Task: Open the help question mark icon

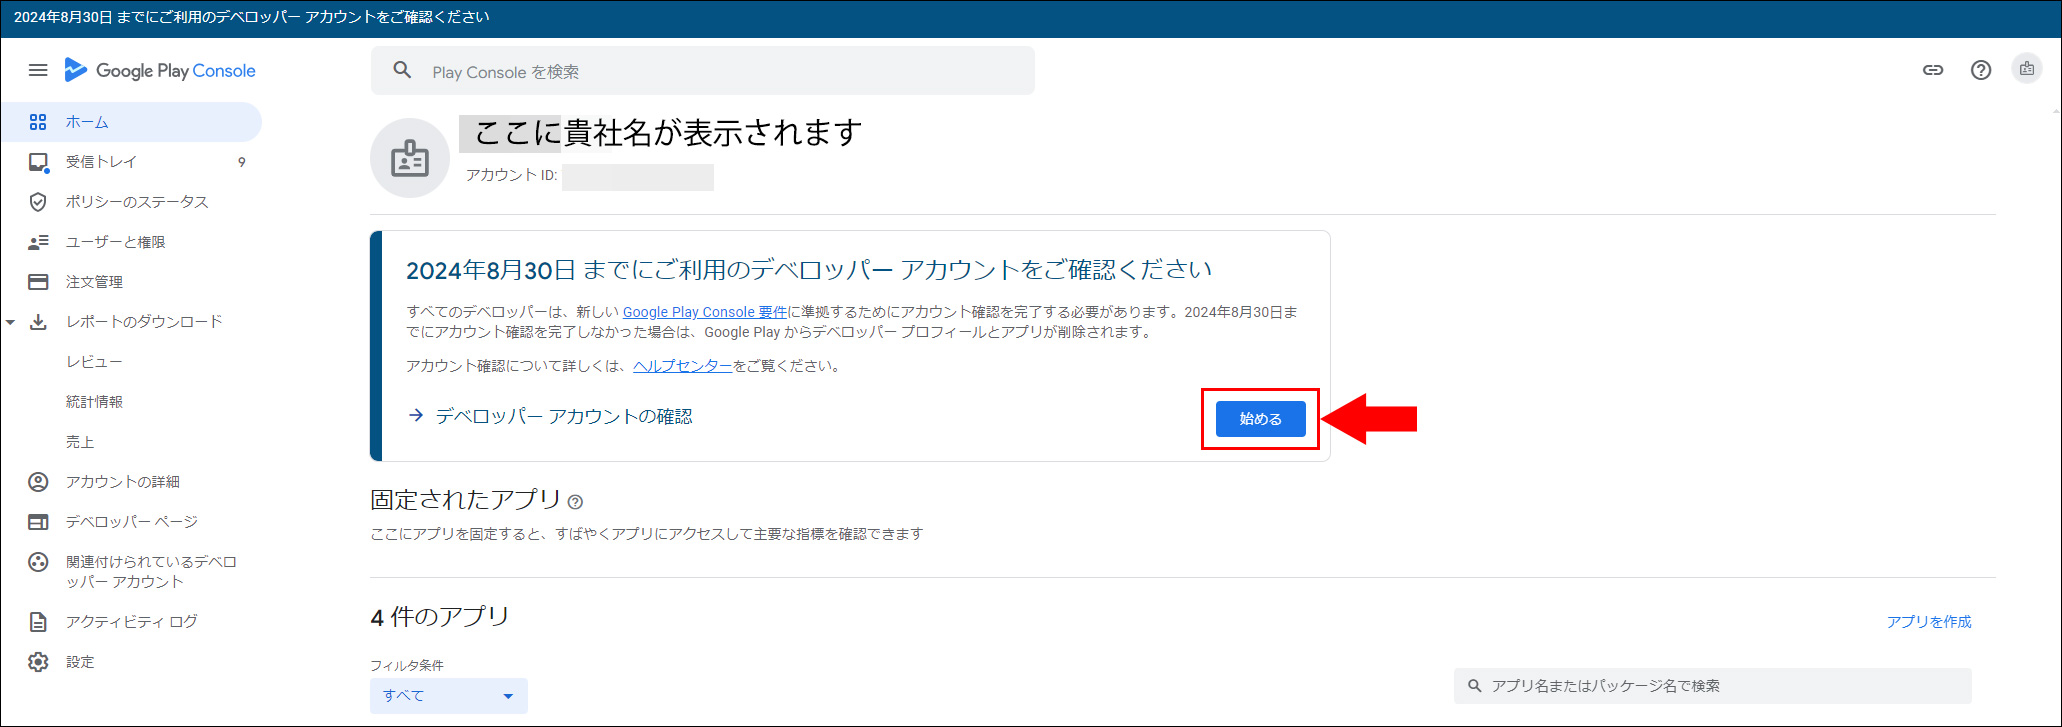Action: [x=1980, y=70]
